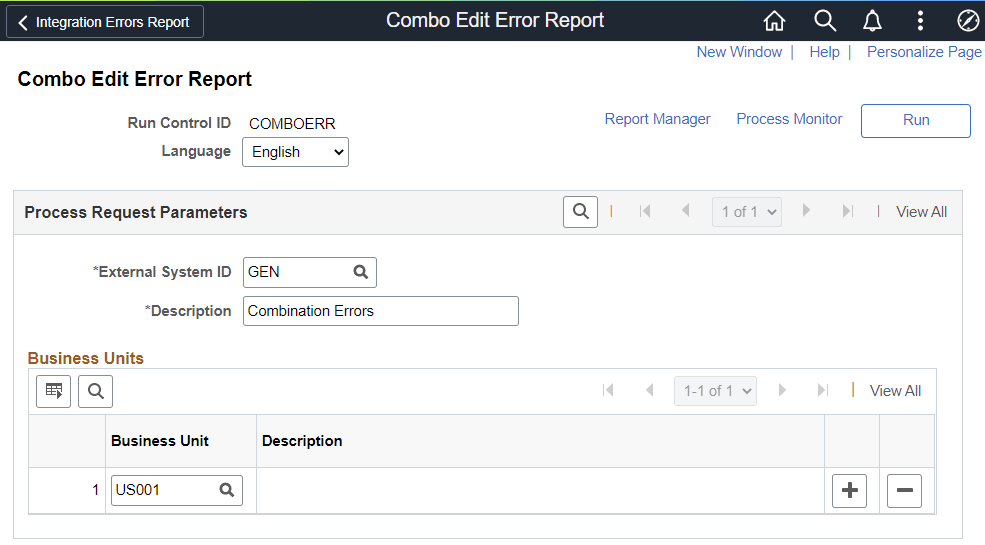Screen dimensions: 985x545
Task: Expand the 1-1 of 1 grid selector
Action: (x=716, y=391)
